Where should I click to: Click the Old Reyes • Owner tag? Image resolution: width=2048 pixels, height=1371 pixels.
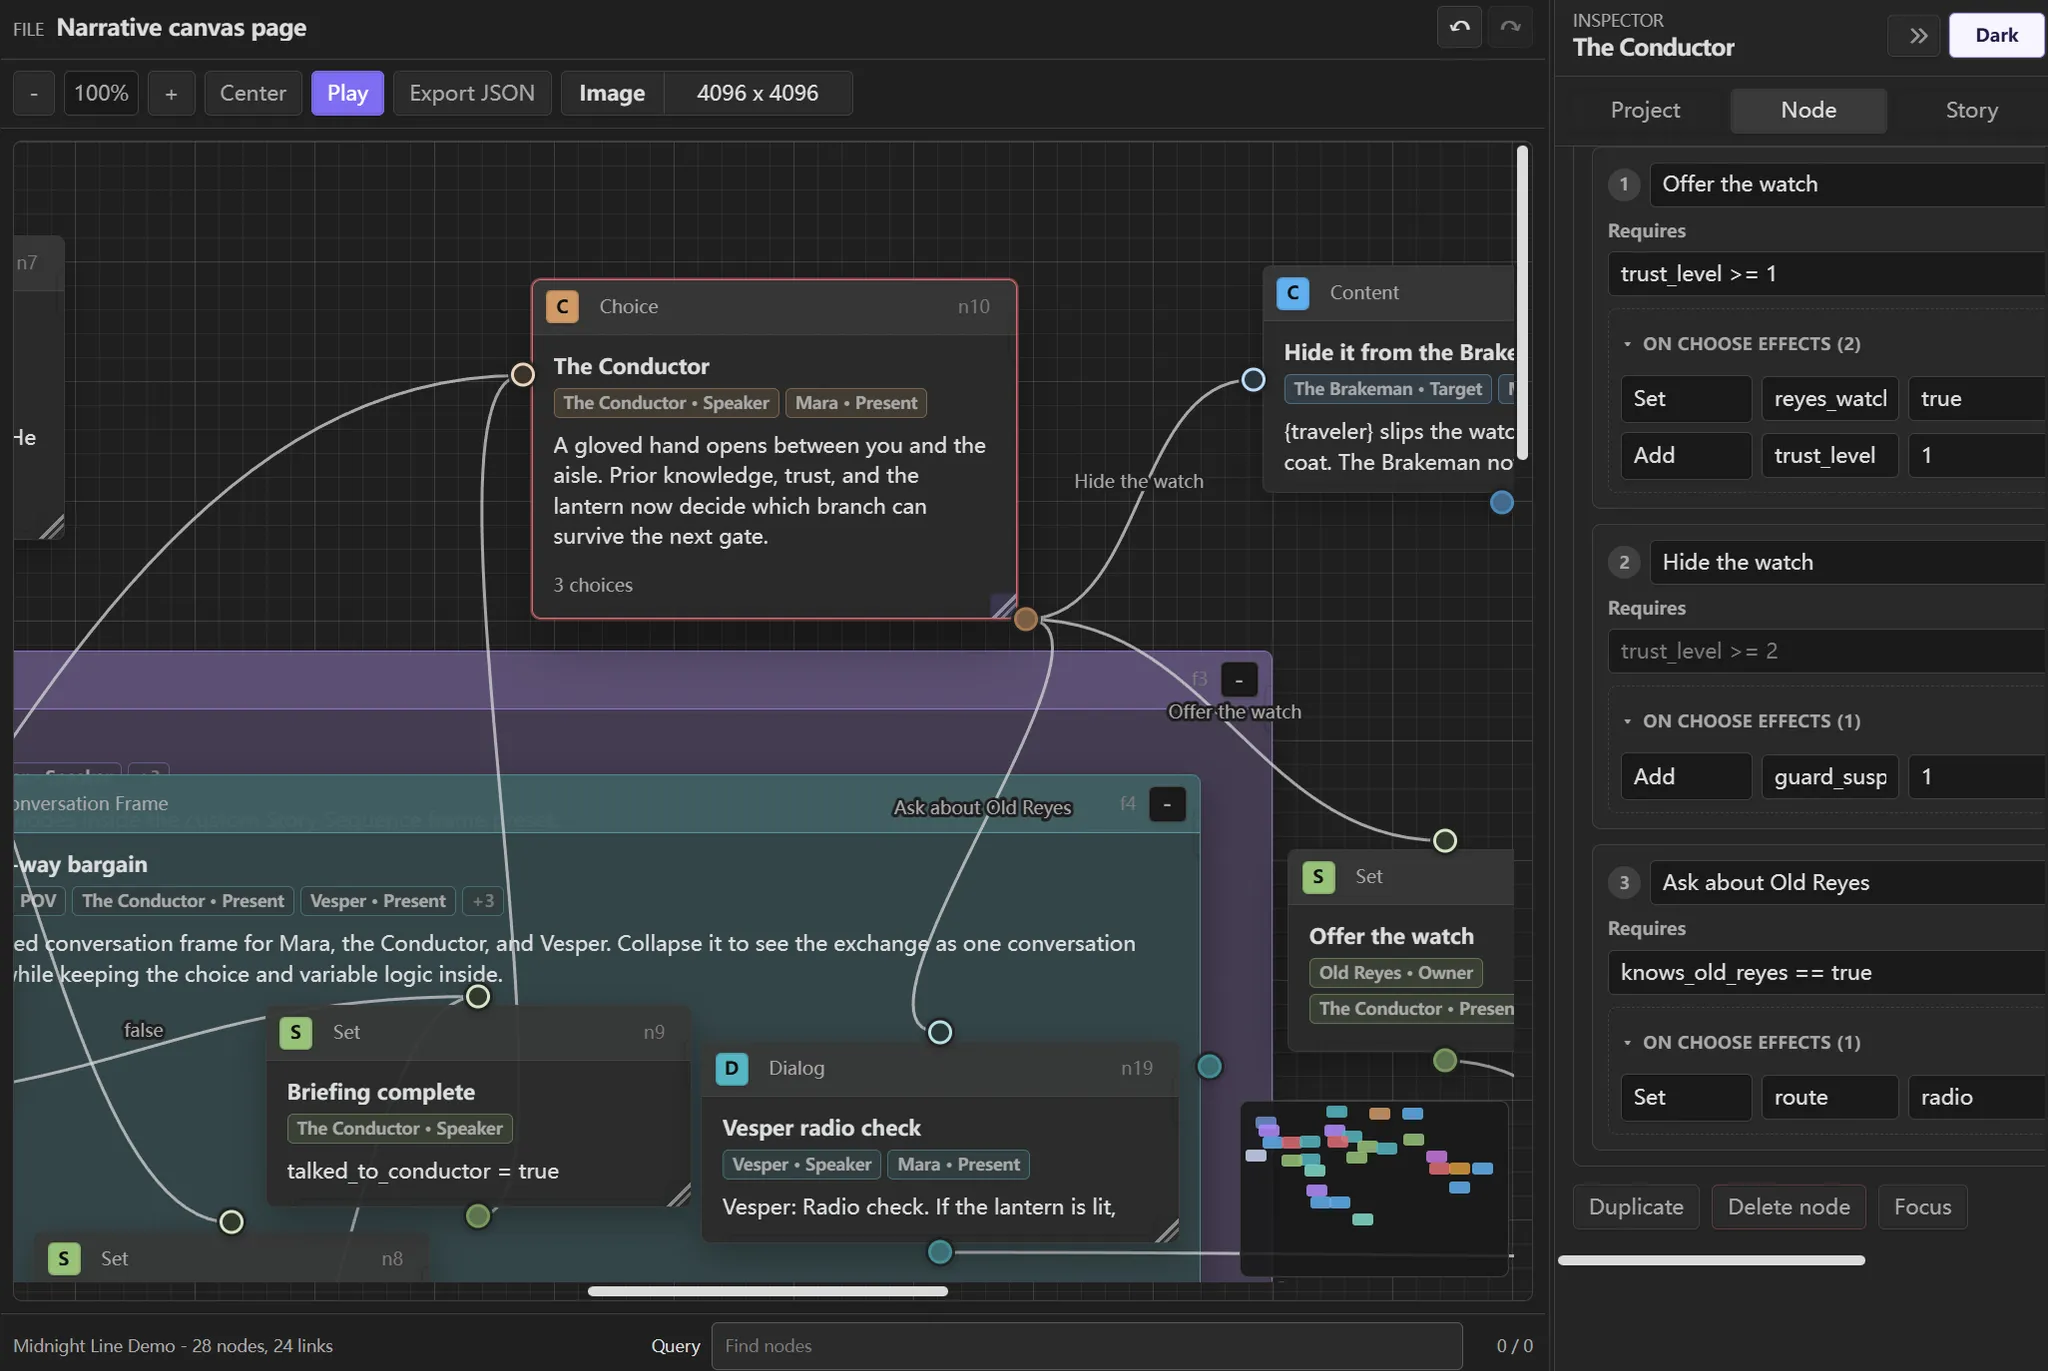coord(1395,973)
